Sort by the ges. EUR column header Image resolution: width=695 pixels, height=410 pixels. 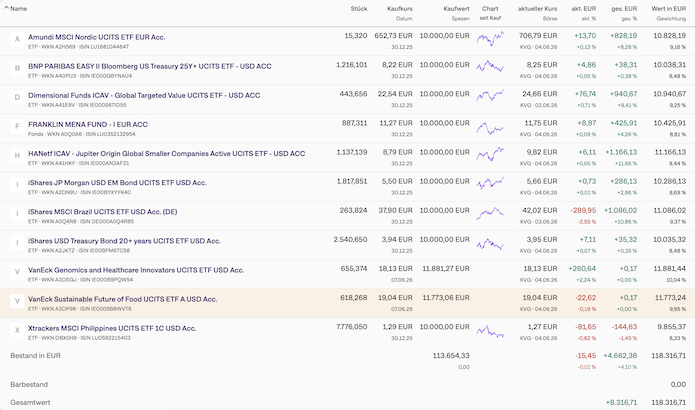coord(624,8)
